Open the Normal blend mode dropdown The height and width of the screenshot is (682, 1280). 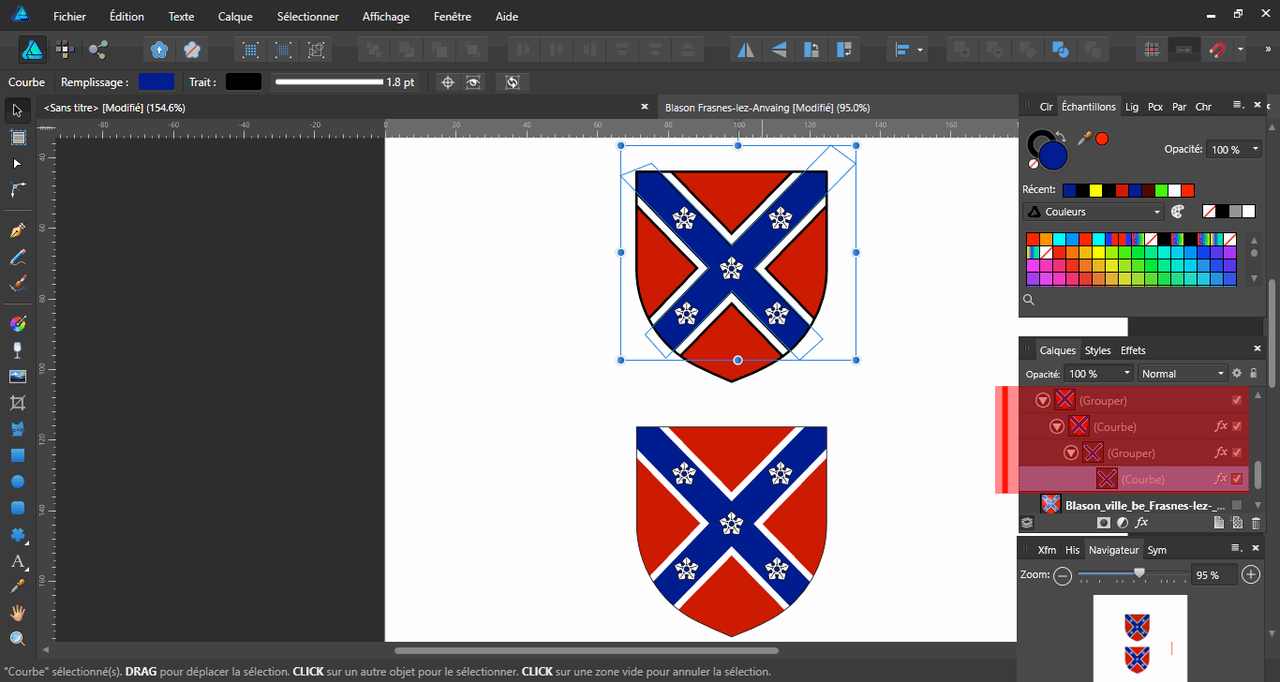tap(1182, 374)
